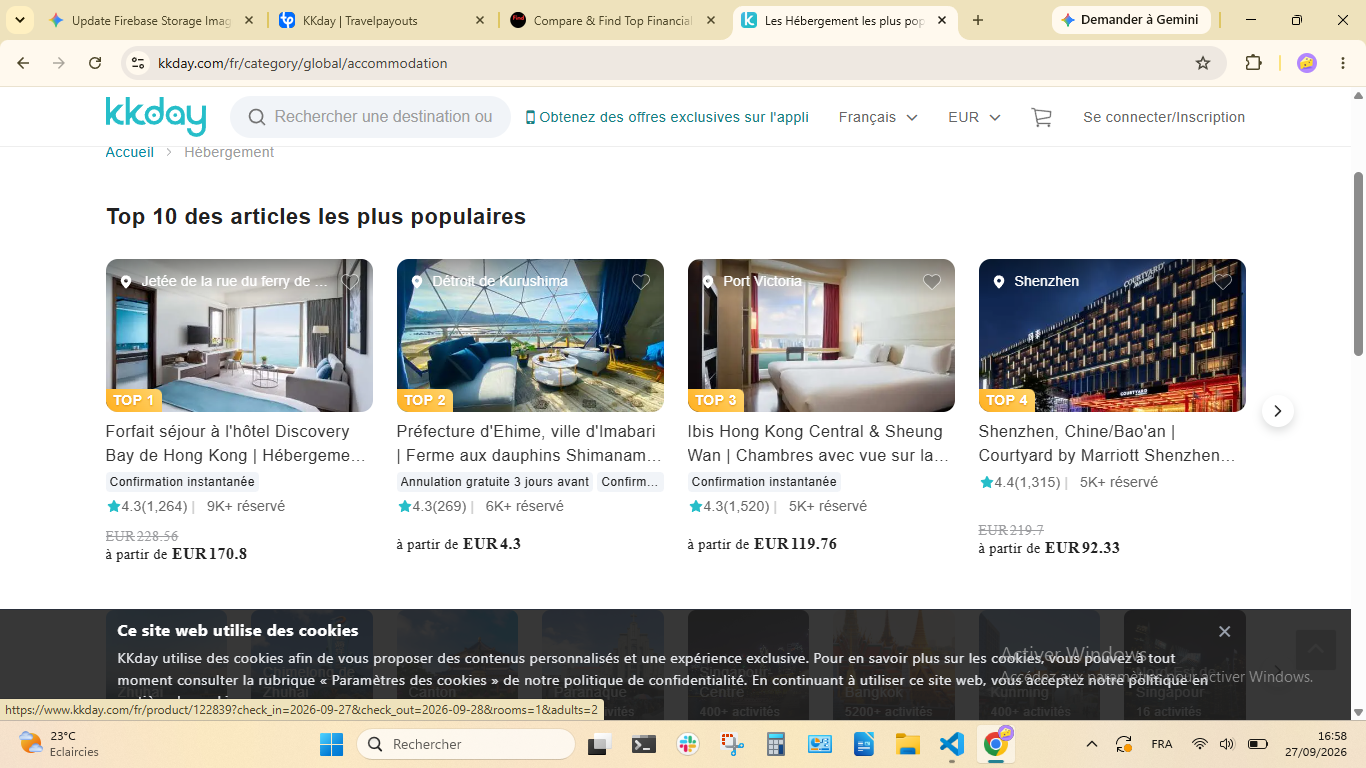The image size is (1366, 768).
Task: Show next popular items with carousel arrow
Action: tap(1277, 411)
